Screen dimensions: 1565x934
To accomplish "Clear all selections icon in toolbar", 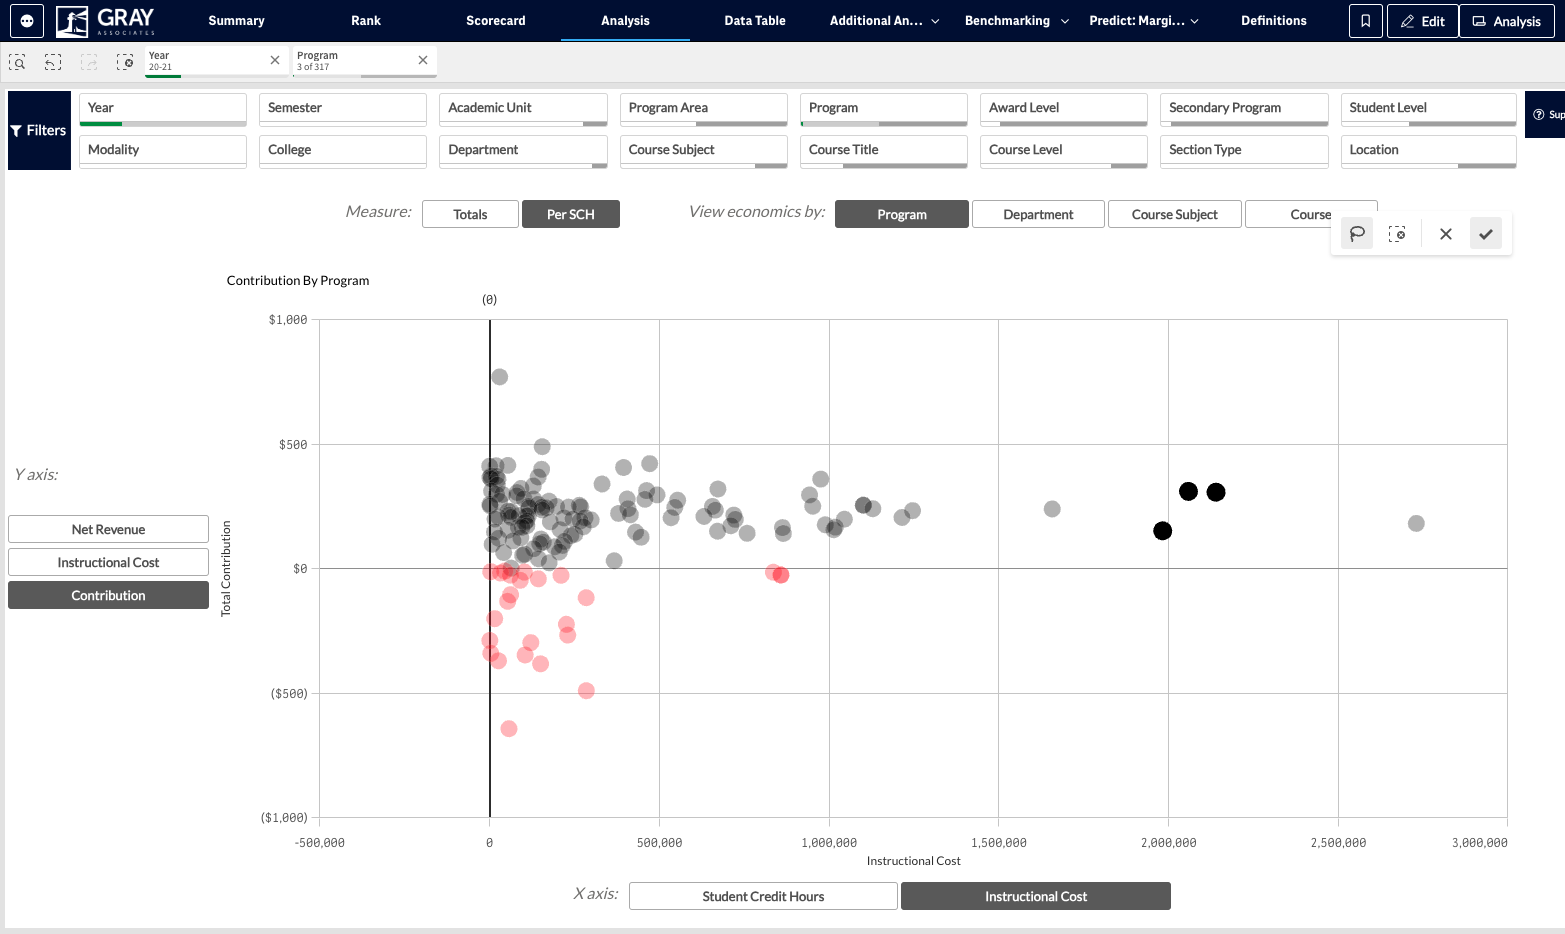I will 125,62.
